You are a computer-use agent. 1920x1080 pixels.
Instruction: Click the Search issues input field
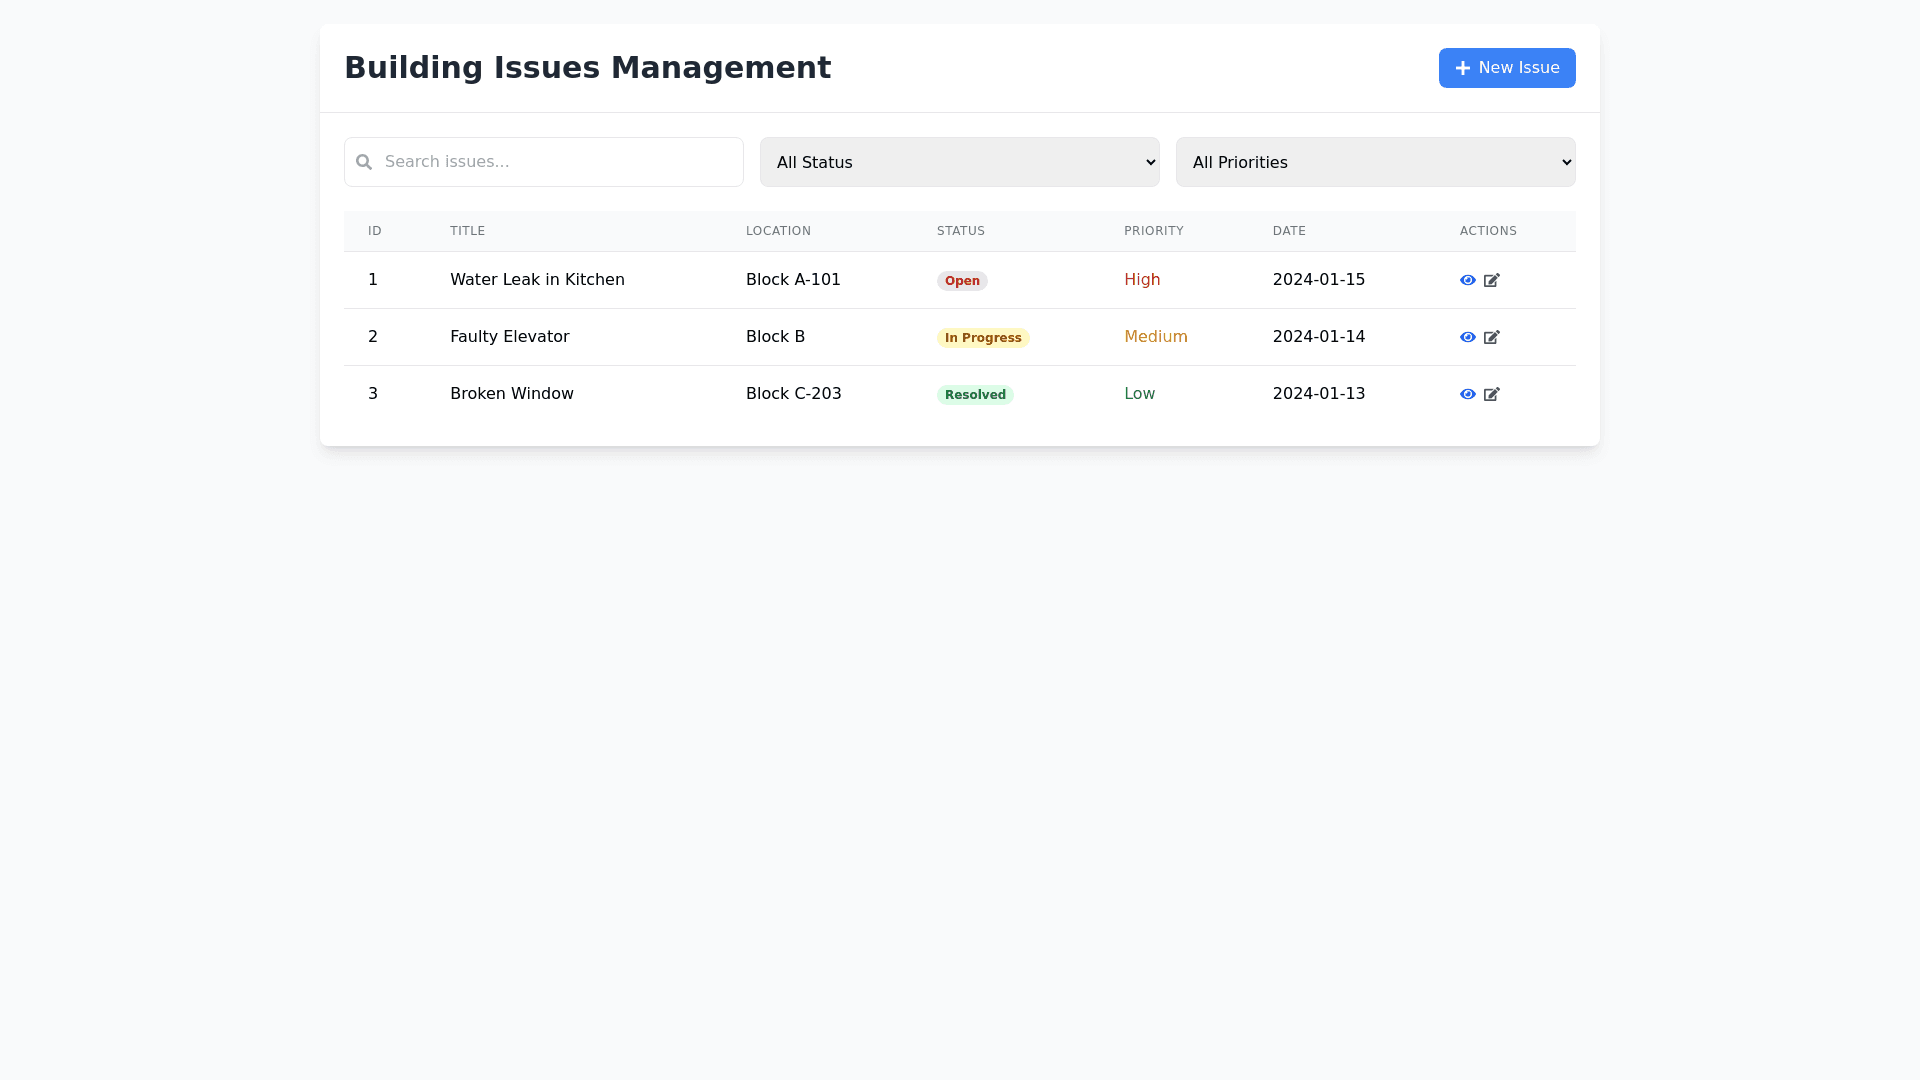(560, 162)
